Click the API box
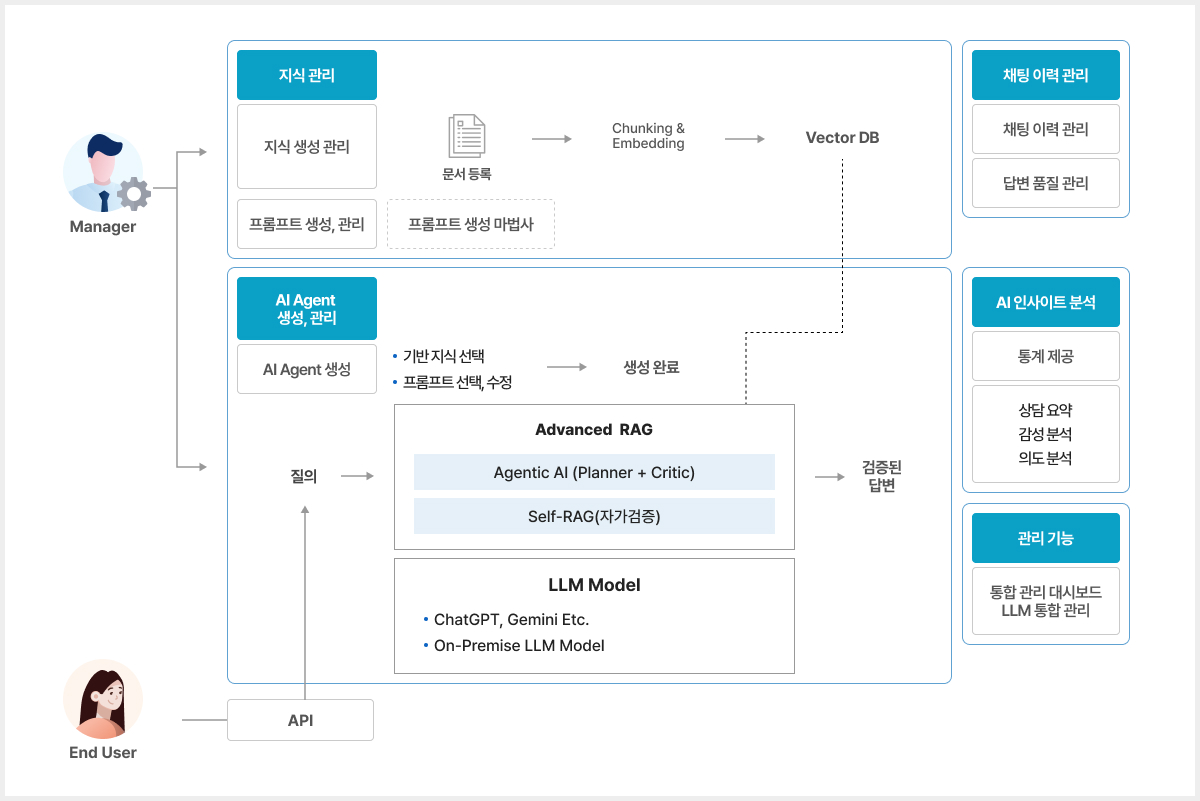The height and width of the screenshot is (801, 1200). (300, 720)
